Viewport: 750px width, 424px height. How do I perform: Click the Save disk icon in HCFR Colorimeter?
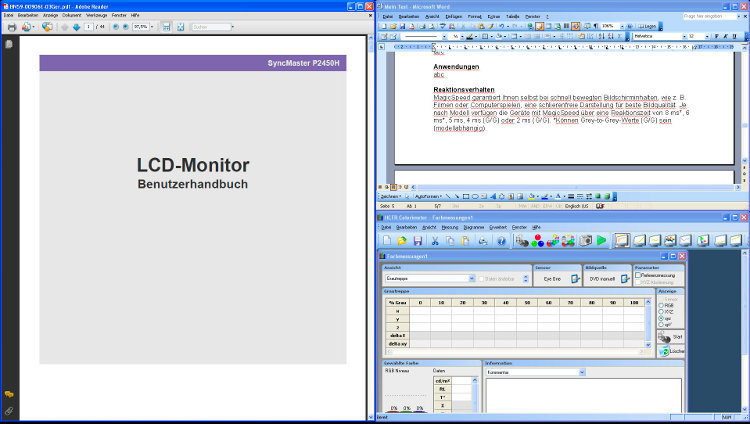coord(418,241)
